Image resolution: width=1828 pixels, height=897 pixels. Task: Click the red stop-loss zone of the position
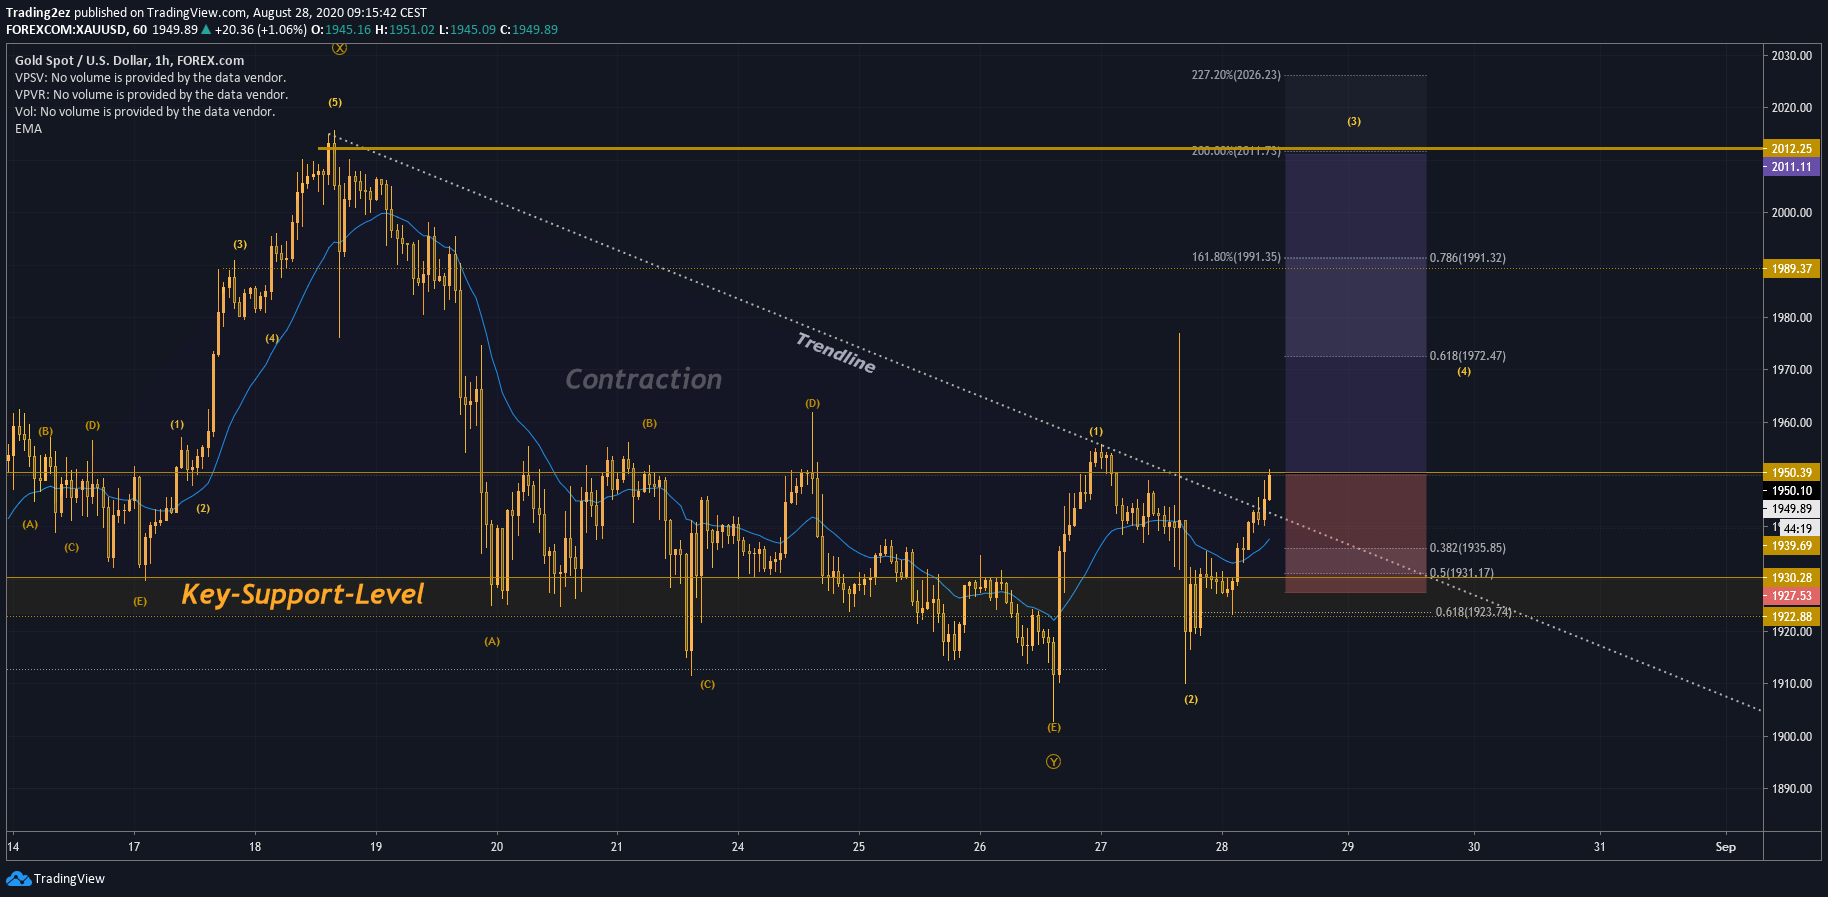coord(1355,533)
